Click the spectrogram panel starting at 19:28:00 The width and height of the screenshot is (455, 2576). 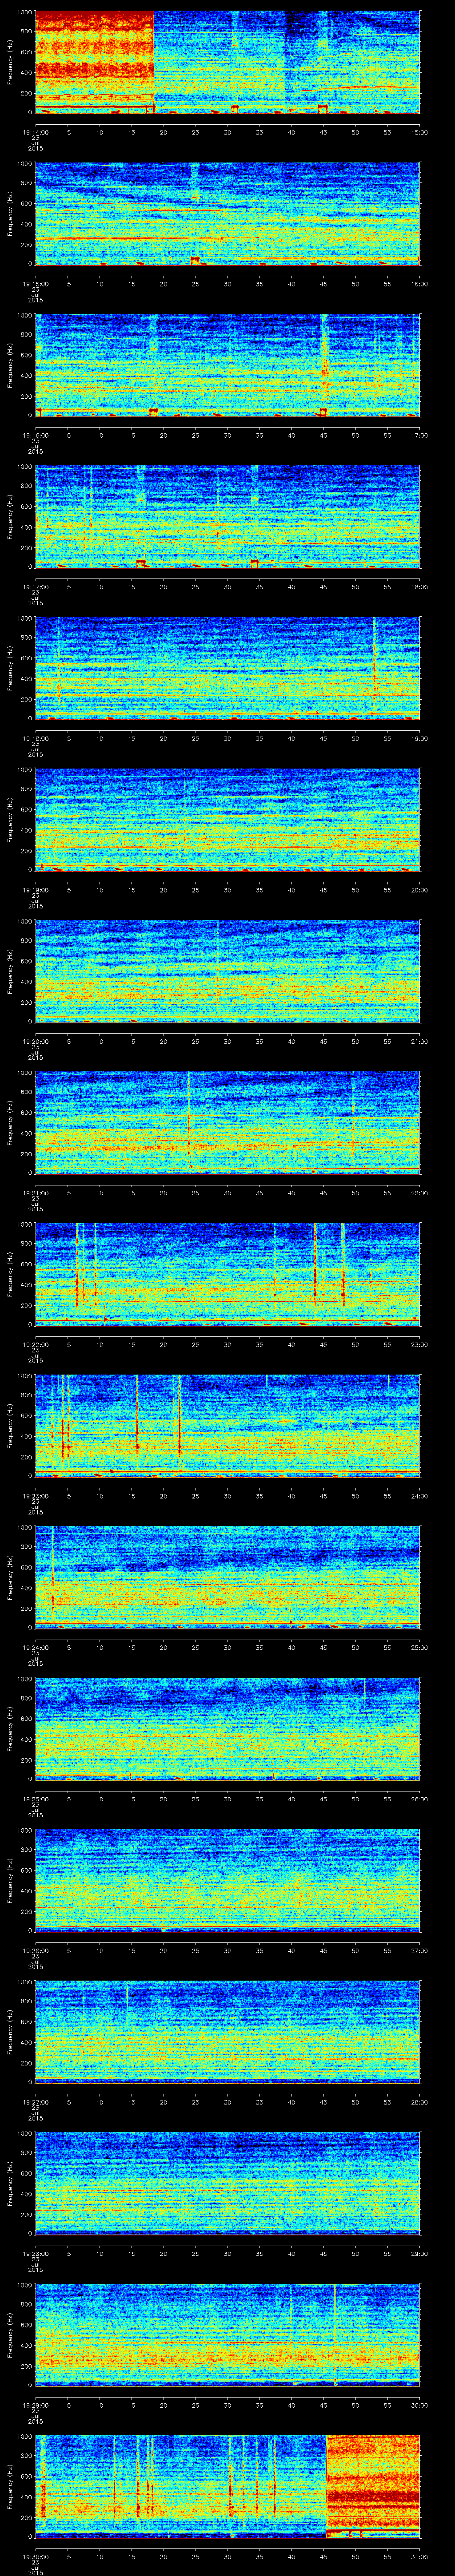click(x=227, y=2183)
